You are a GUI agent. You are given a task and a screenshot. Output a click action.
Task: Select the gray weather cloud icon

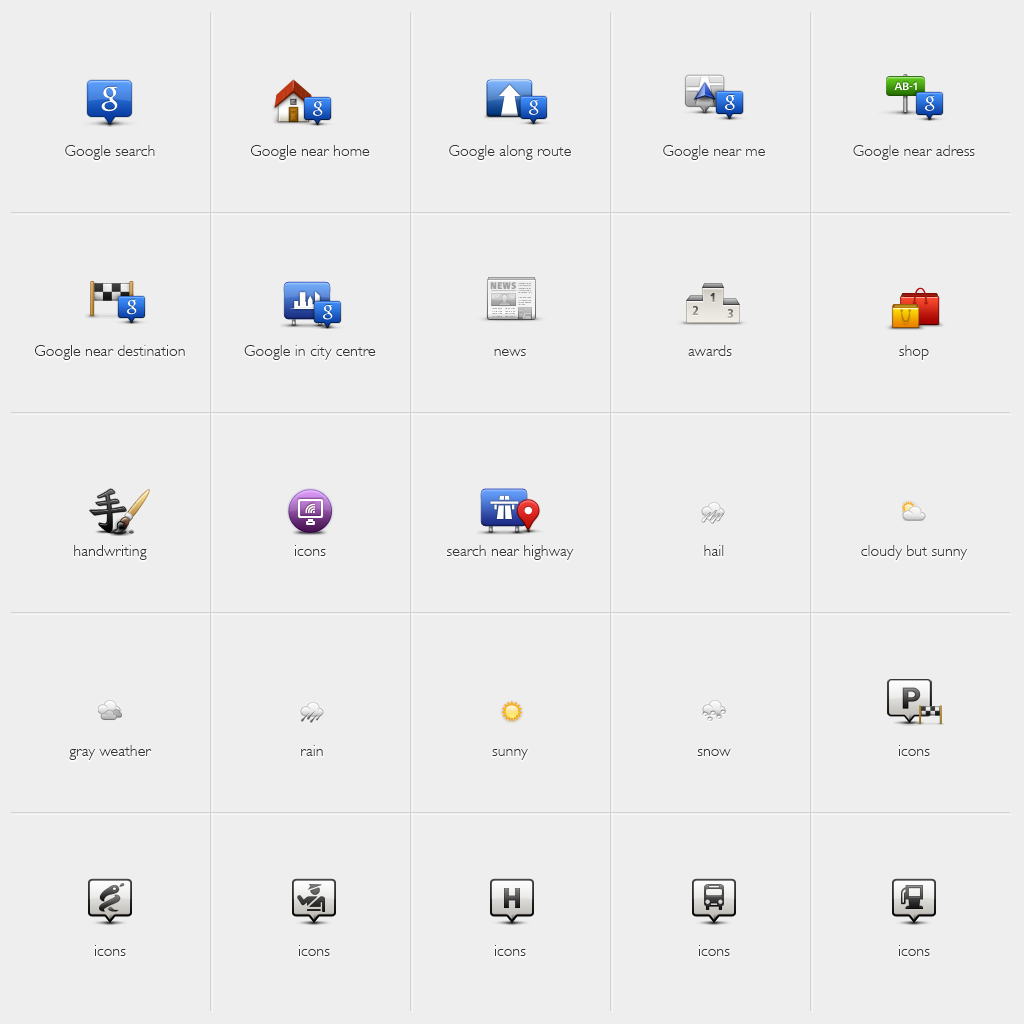click(x=110, y=712)
